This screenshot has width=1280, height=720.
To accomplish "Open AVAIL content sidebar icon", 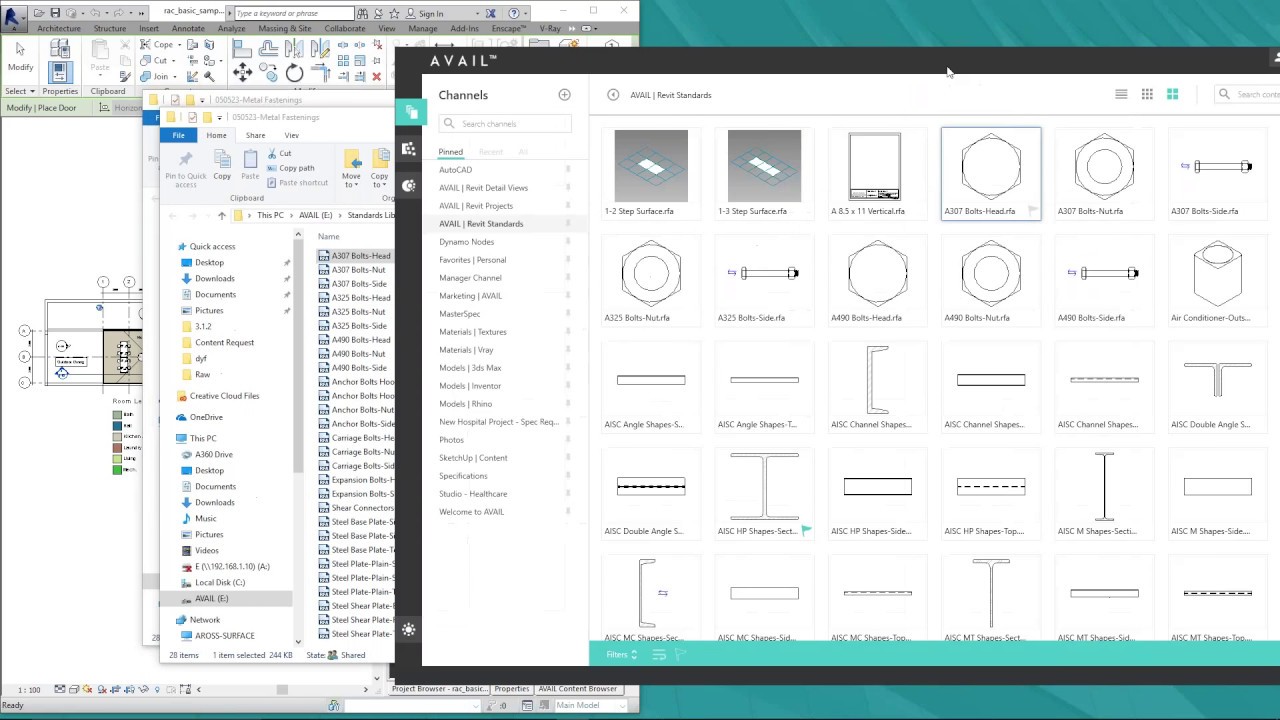I will click(x=409, y=113).
